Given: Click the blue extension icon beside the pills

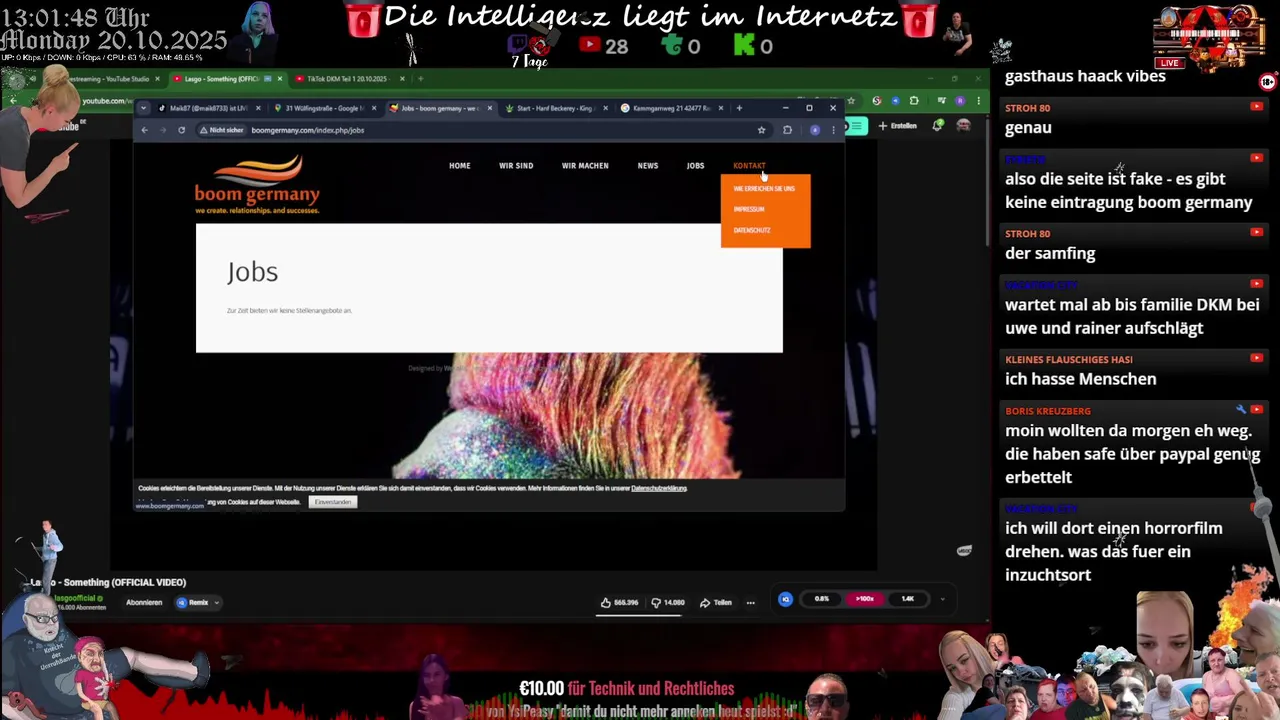Looking at the screenshot, I should [785, 599].
